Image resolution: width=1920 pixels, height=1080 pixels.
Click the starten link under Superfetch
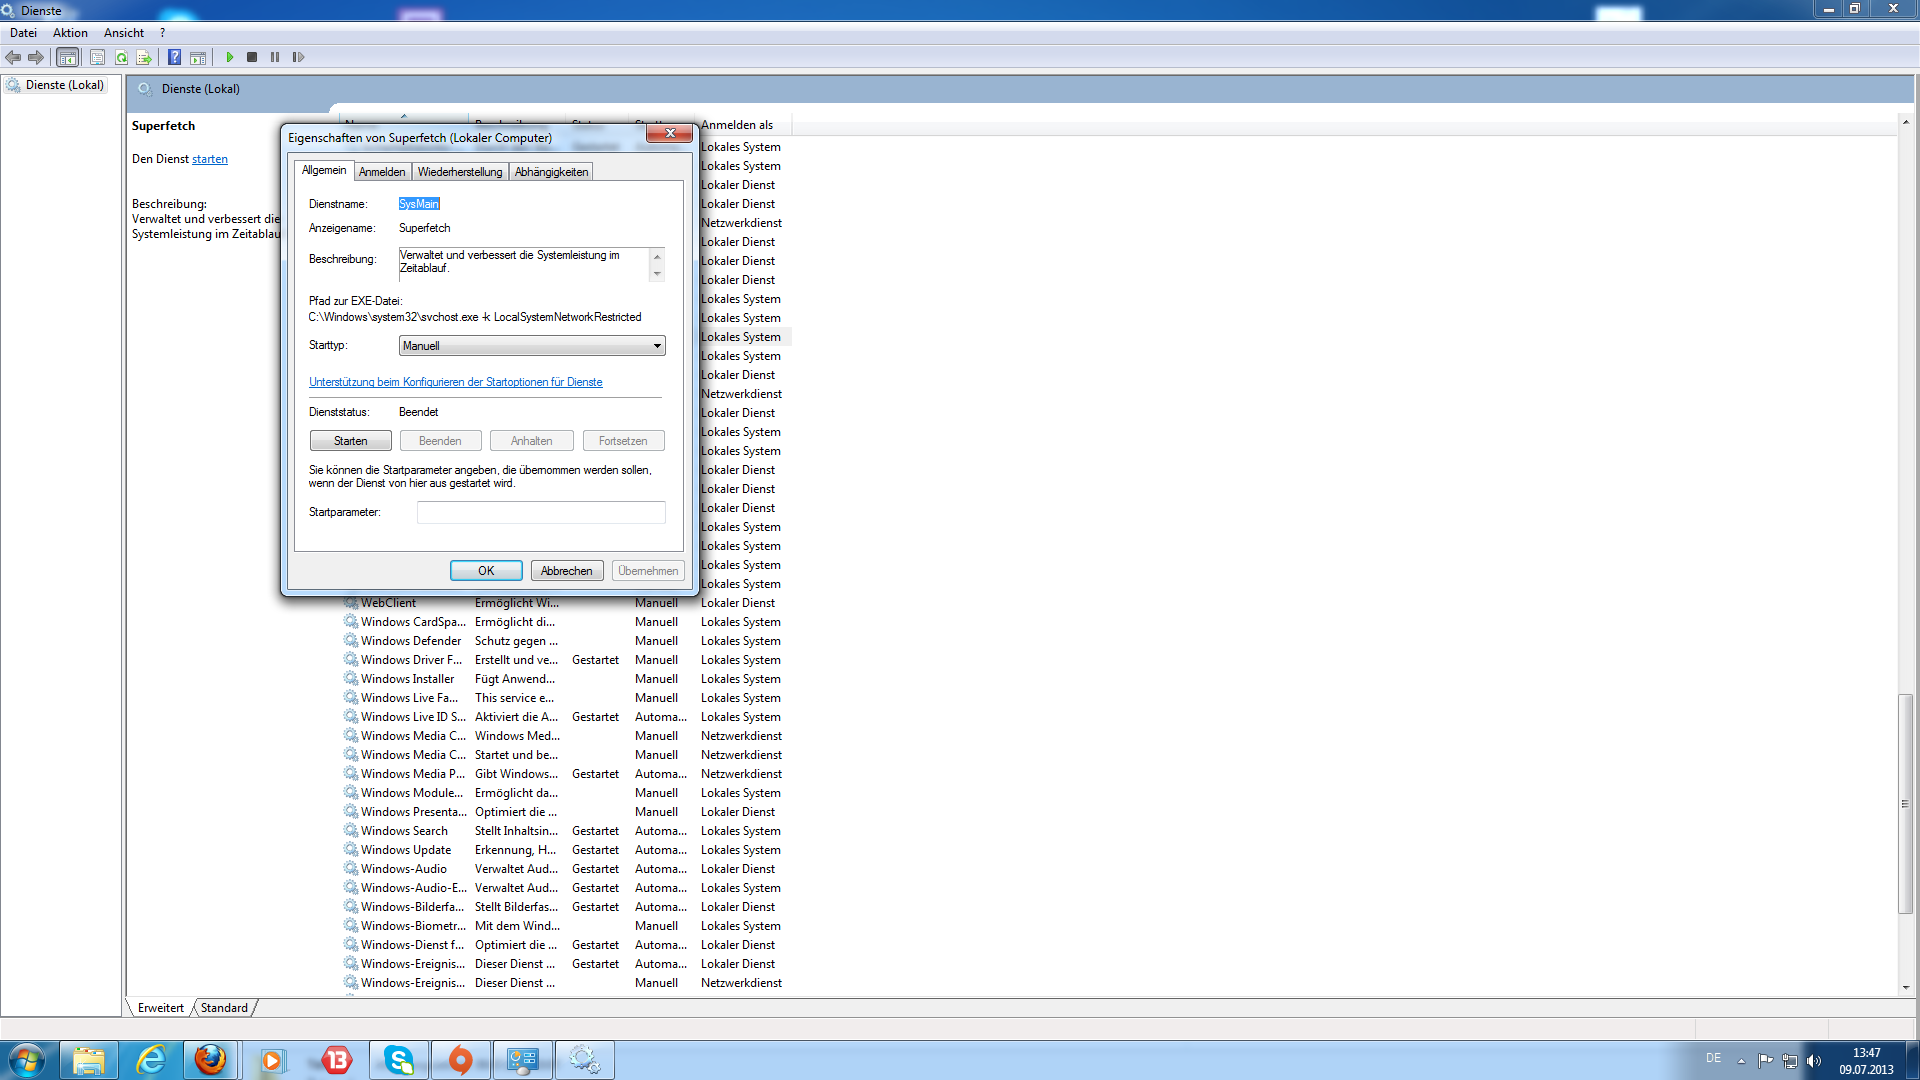click(x=210, y=159)
